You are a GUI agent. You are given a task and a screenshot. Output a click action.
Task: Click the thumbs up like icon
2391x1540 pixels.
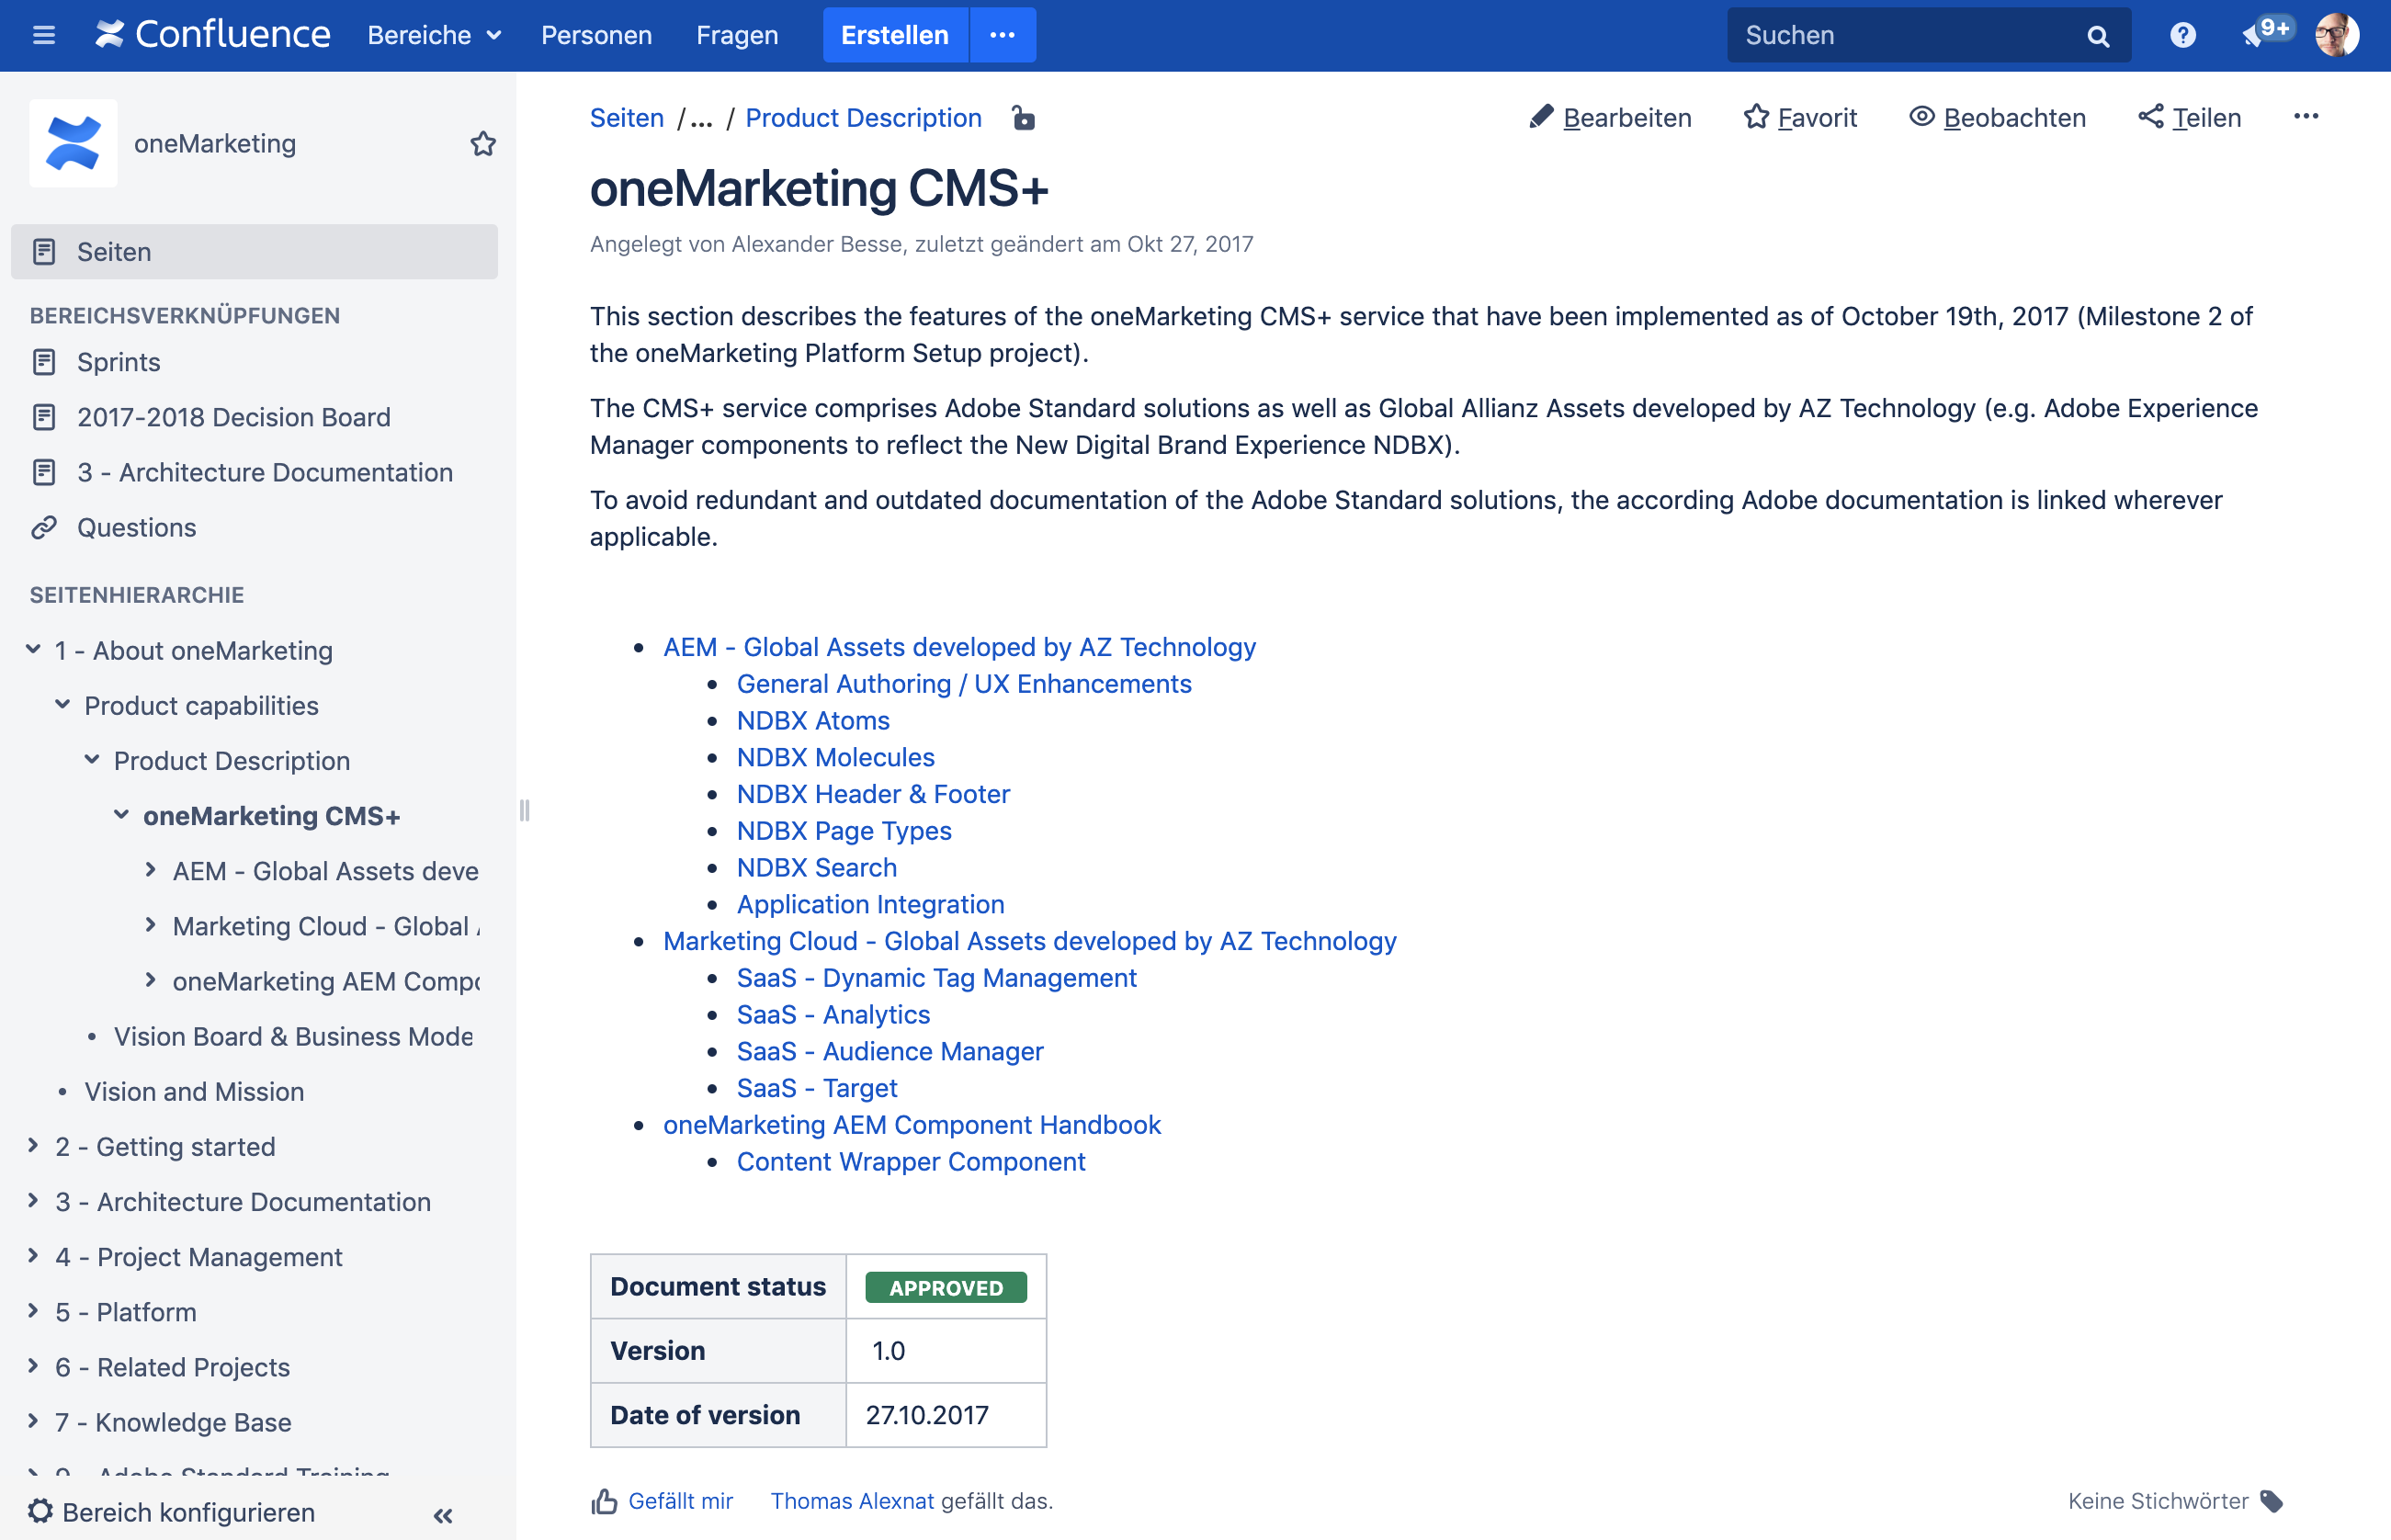(x=604, y=1501)
